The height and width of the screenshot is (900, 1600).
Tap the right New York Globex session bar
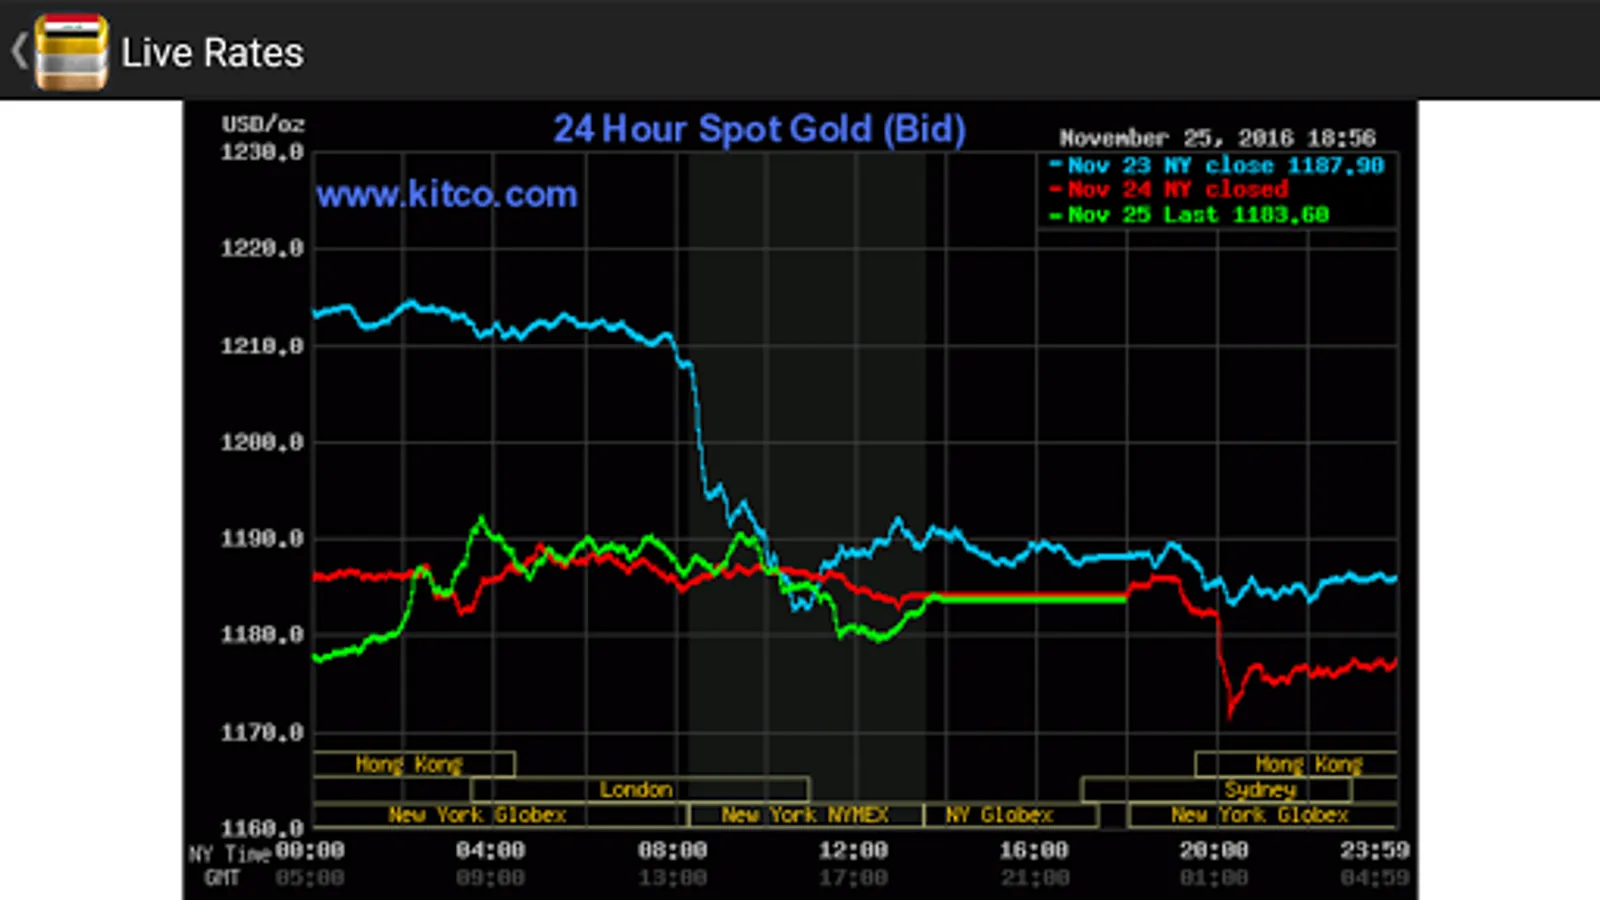1263,815
